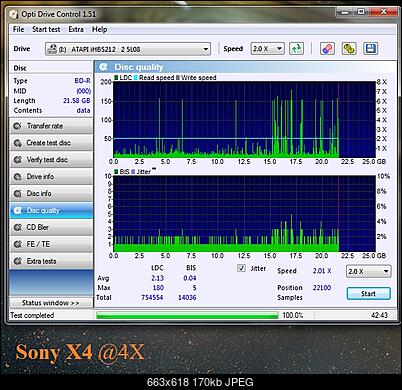Click the LDC green legend swatch

tap(116, 78)
